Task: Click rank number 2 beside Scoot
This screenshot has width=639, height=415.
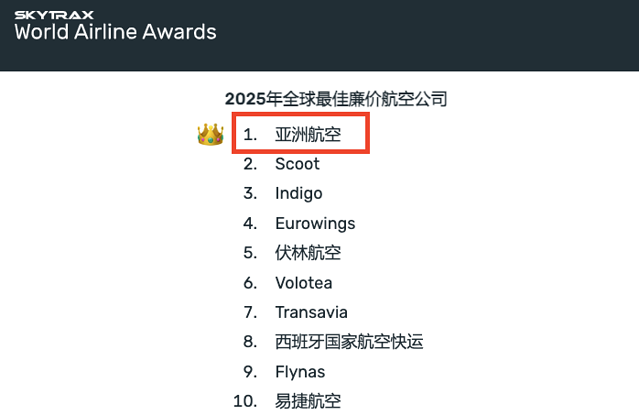Action: [250, 164]
